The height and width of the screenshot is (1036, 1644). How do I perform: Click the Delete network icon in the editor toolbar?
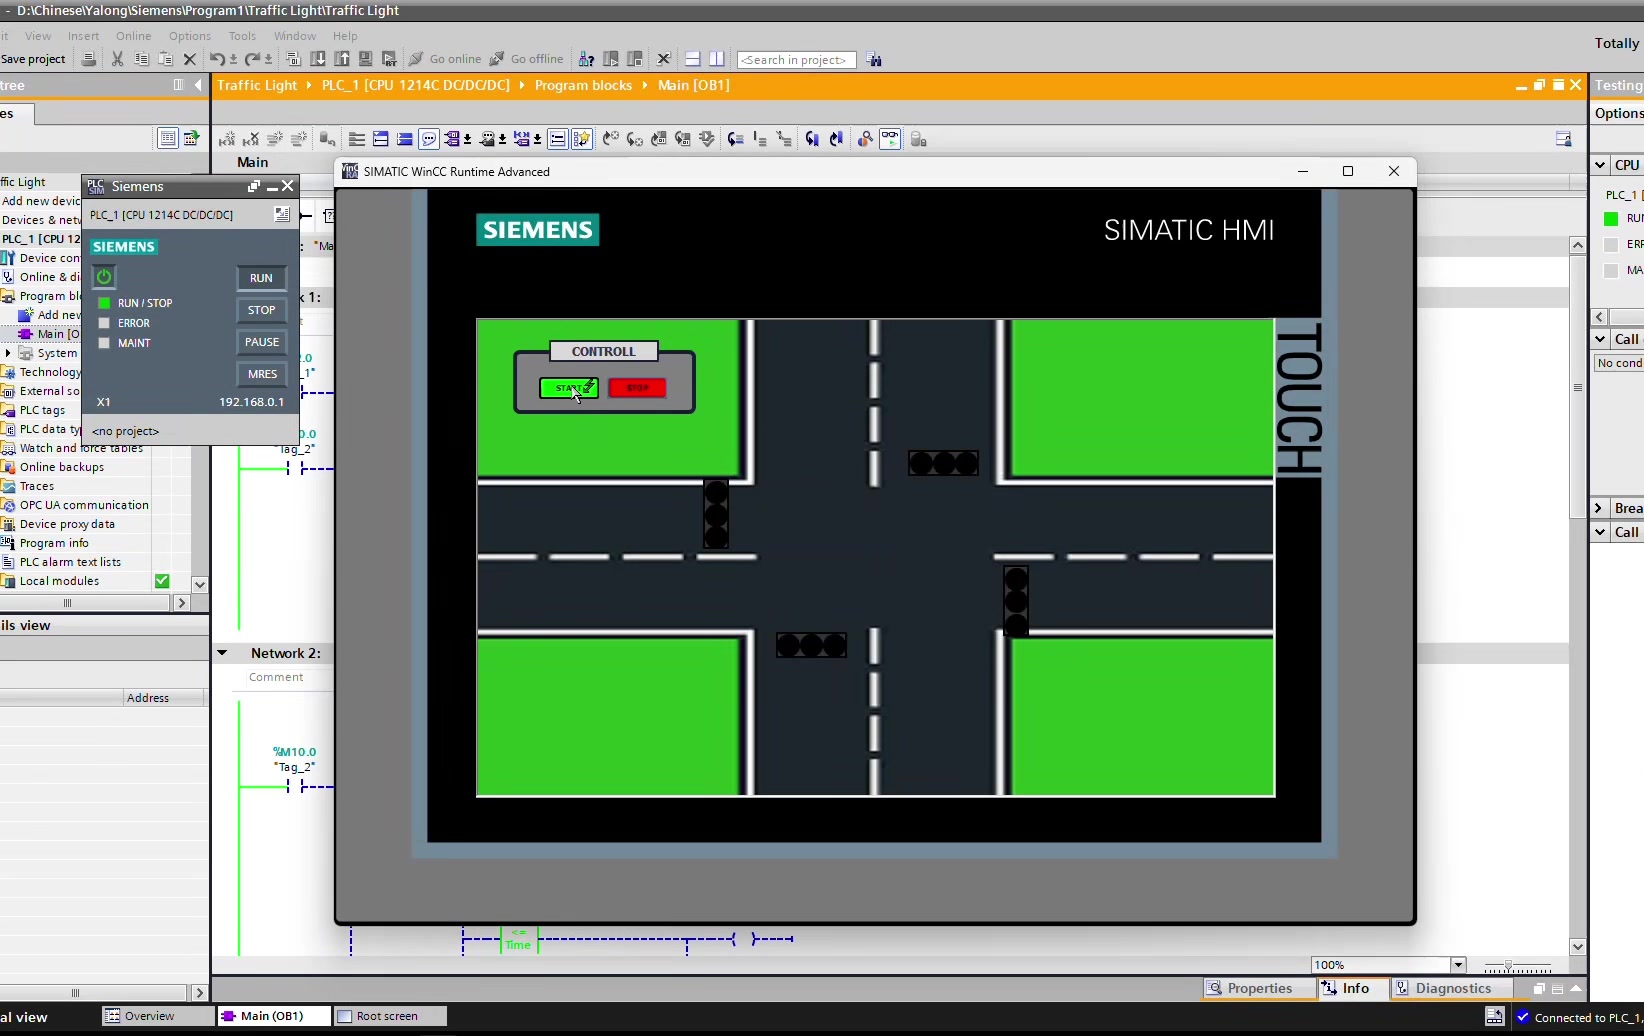coord(251,139)
